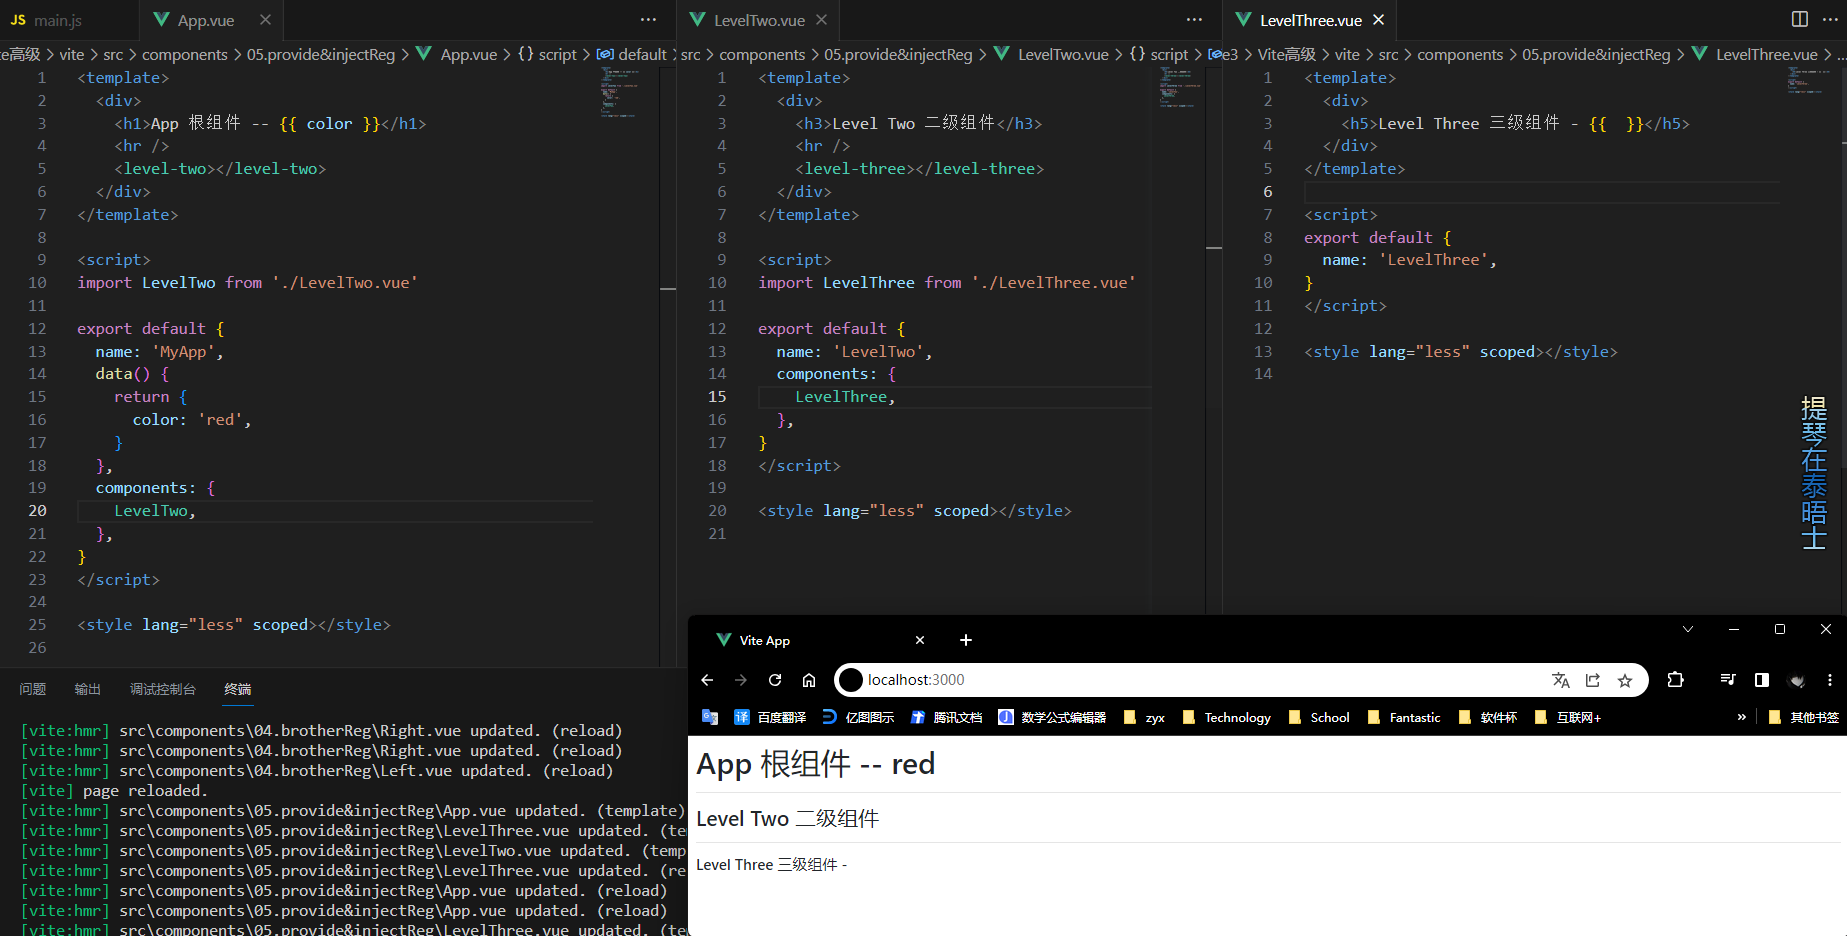Image resolution: width=1847 pixels, height=936 pixels.
Task: Open the 输出 panel tab
Action: (88, 689)
